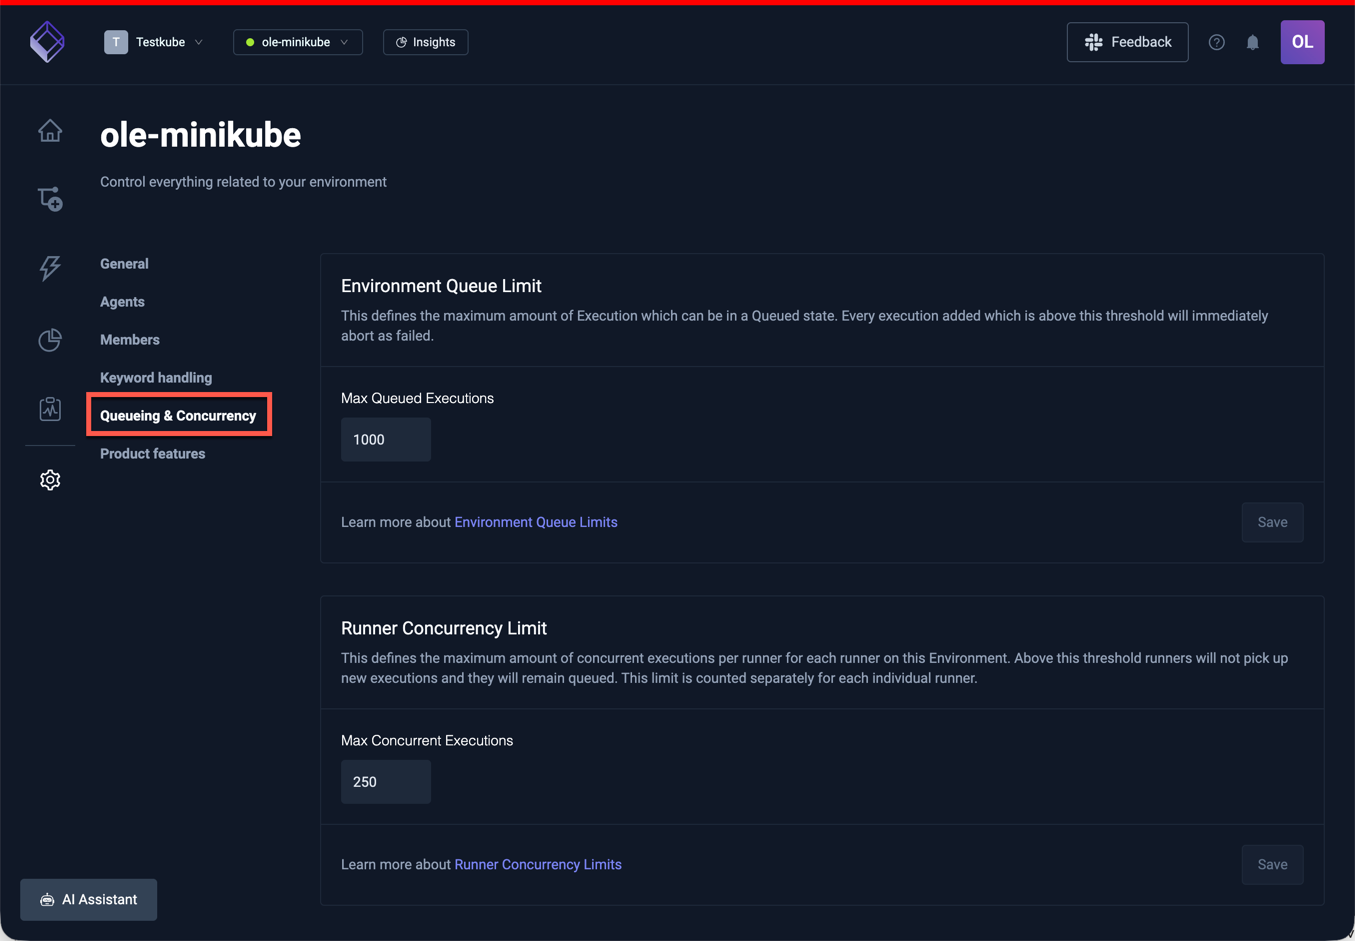
Task: Open the pie chart insights sidebar icon
Action: point(50,340)
